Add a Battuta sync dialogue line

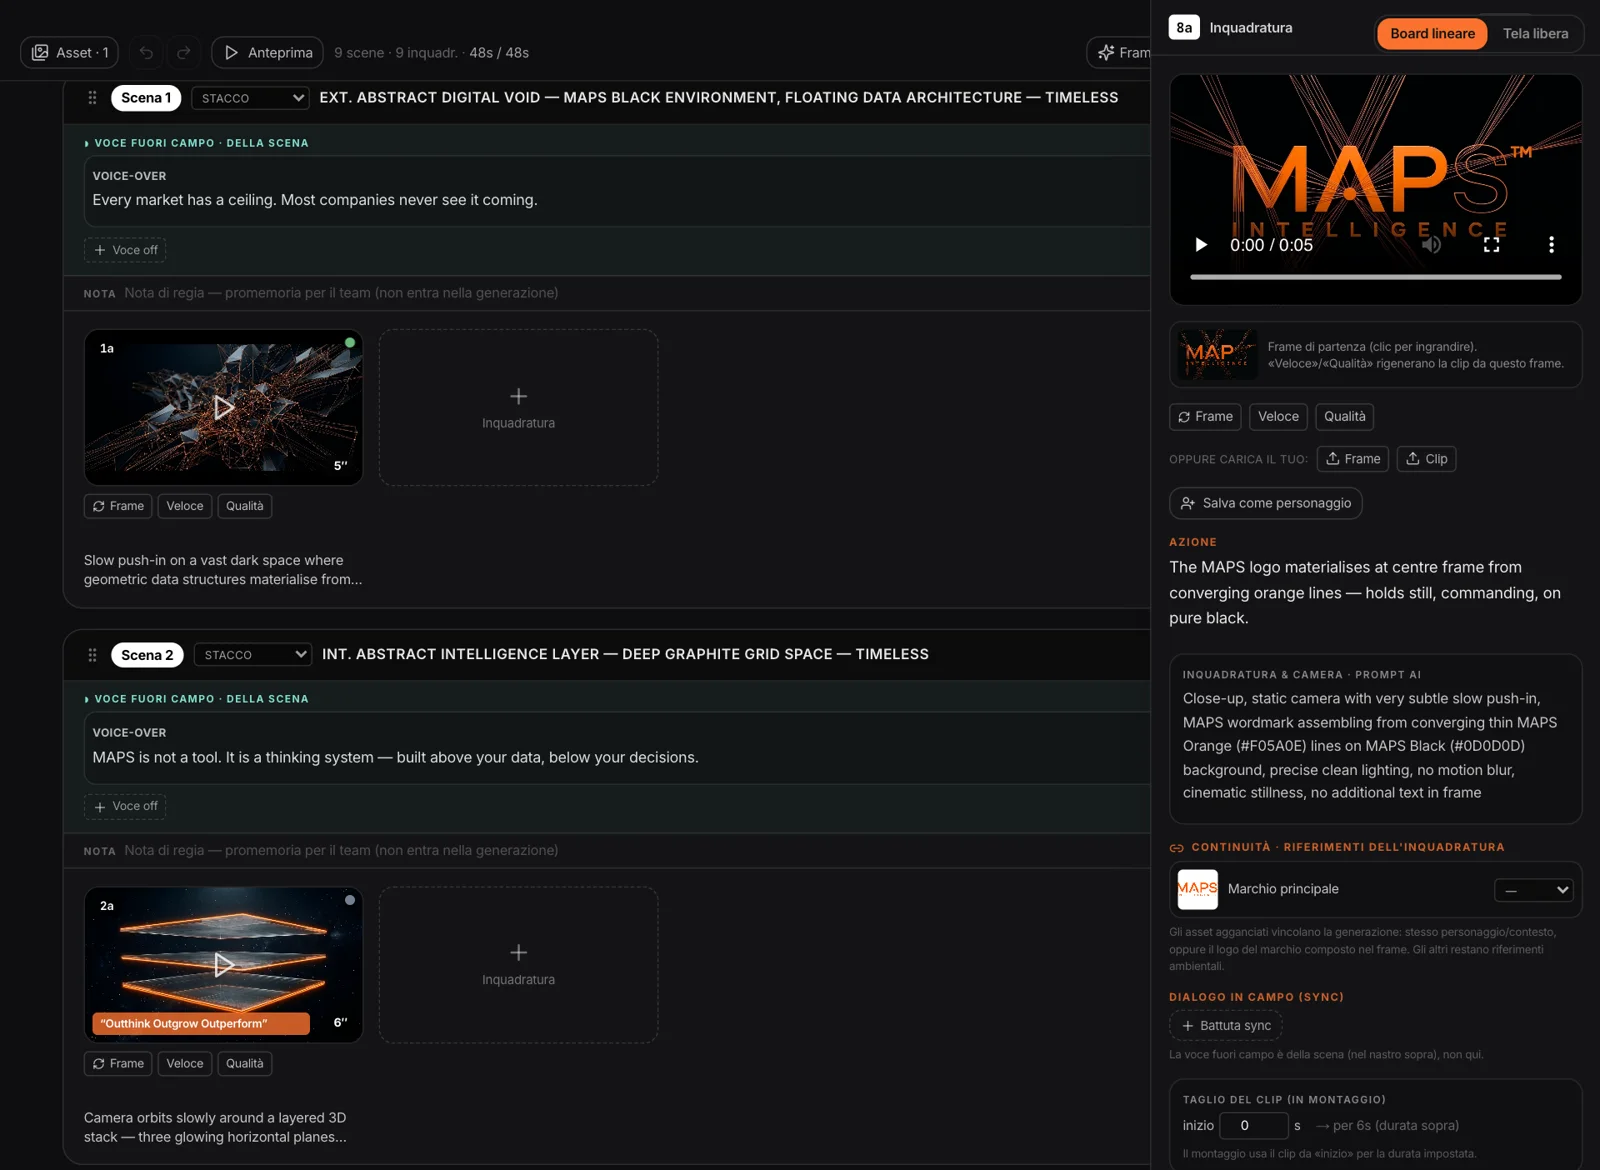1226,1026
